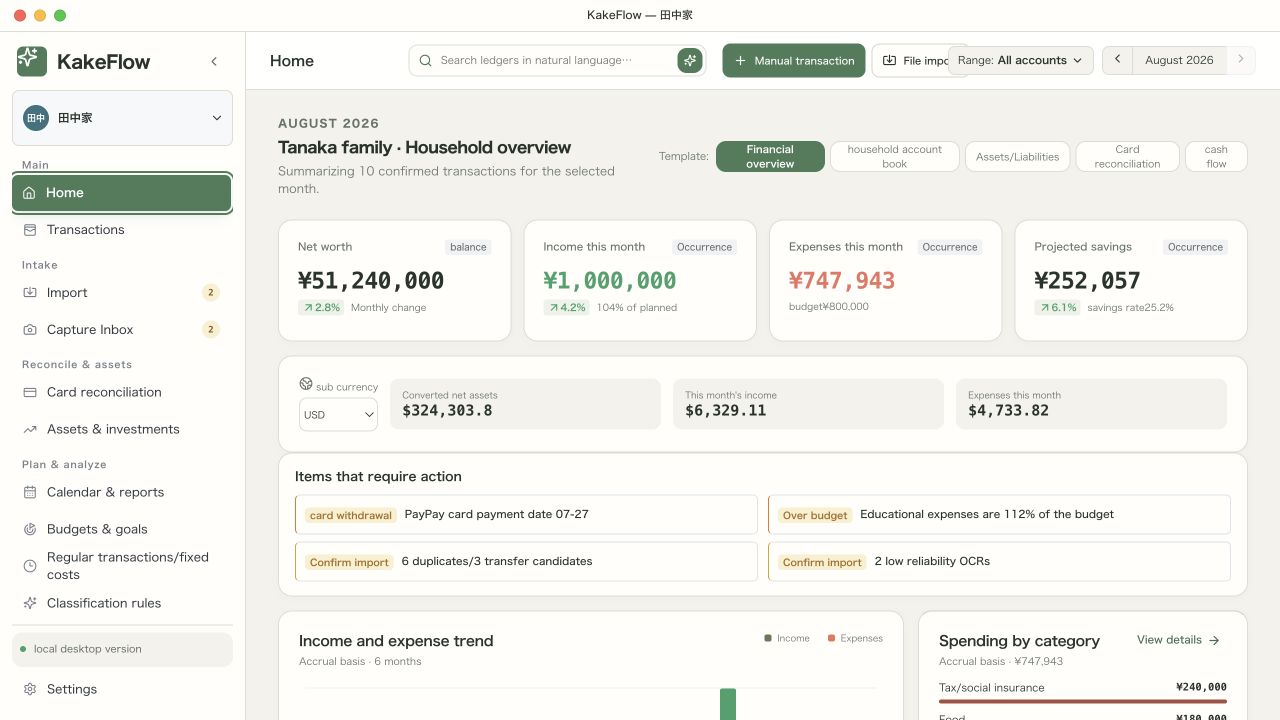Click the Tax/social insurance spending bar
1280x720 pixels.
click(1083, 701)
